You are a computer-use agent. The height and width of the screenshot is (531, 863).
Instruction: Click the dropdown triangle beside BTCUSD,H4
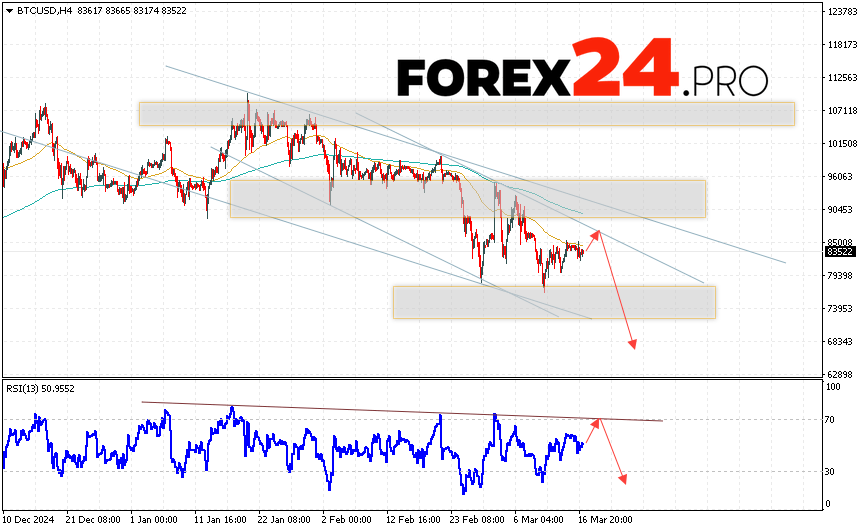[x=10, y=11]
